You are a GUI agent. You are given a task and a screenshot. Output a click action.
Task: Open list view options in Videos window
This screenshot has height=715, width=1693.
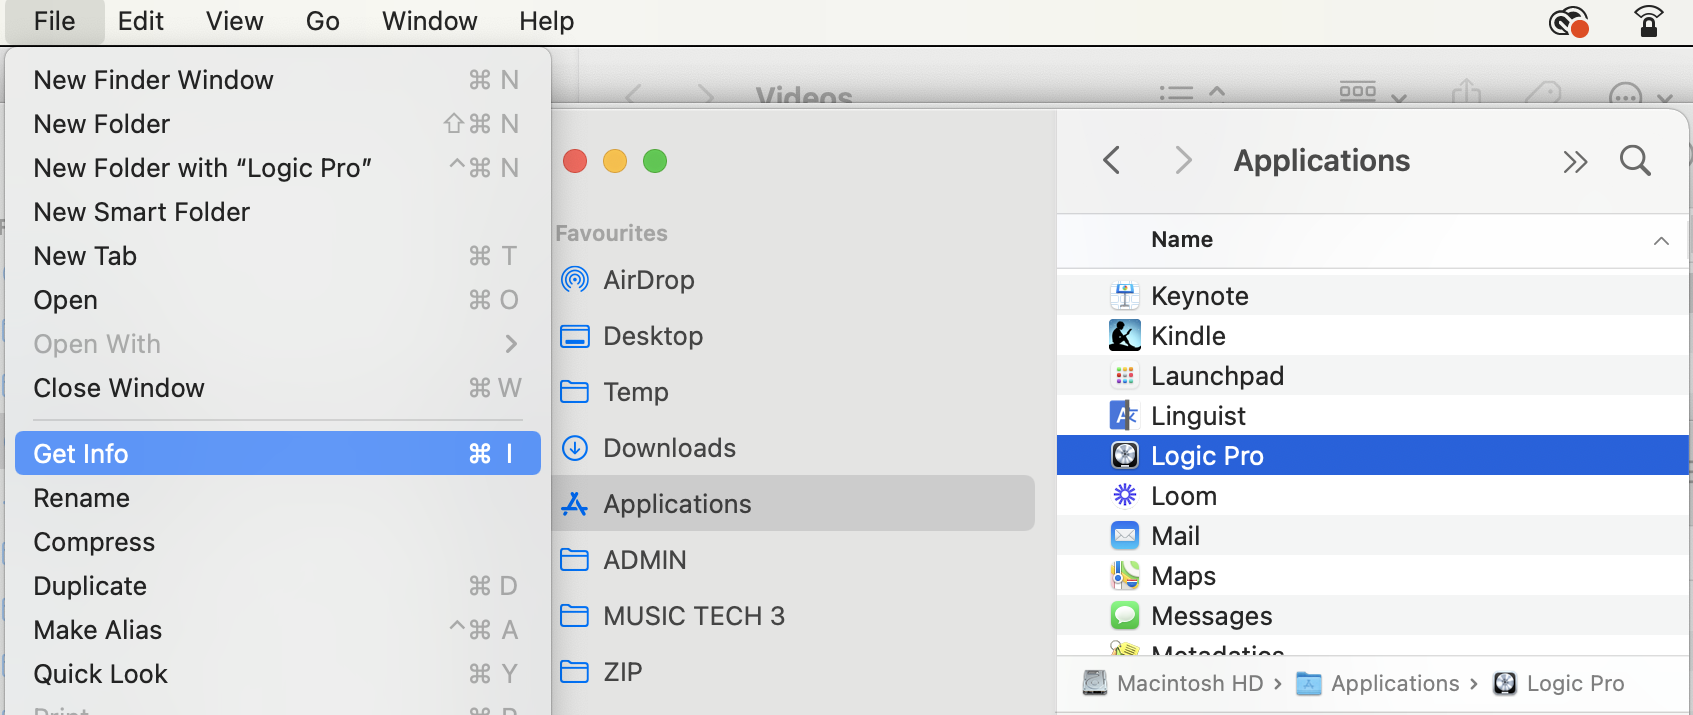(x=1191, y=93)
